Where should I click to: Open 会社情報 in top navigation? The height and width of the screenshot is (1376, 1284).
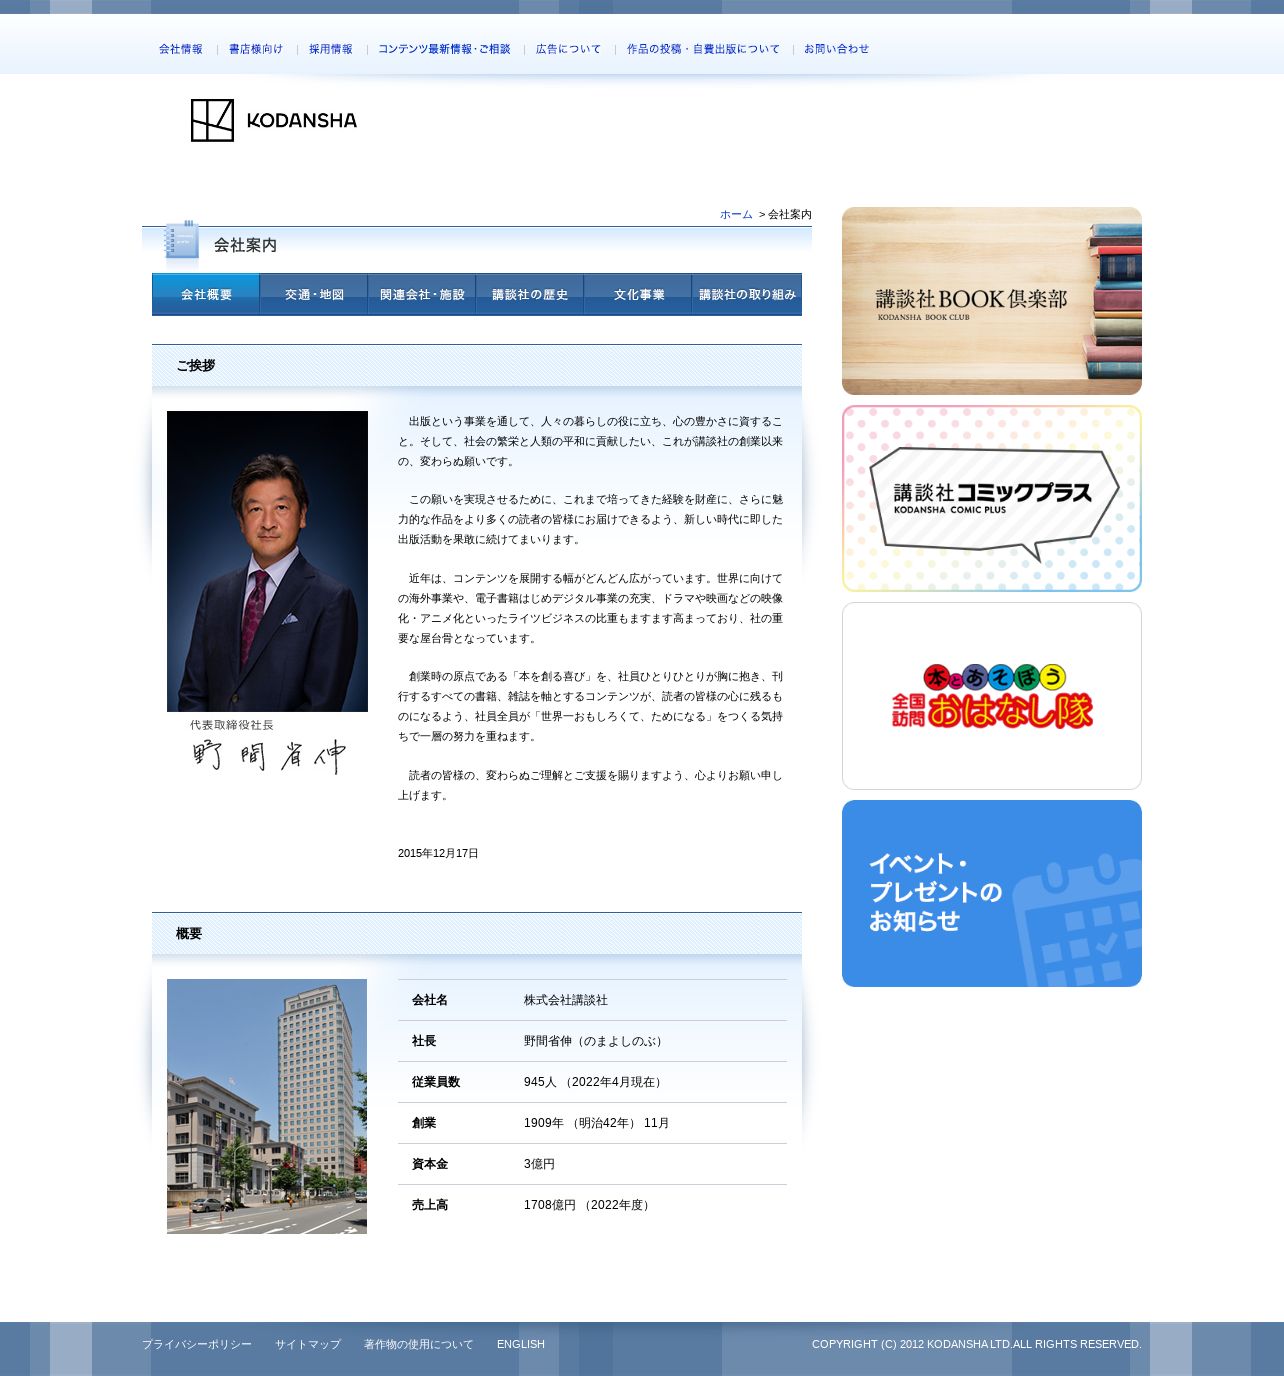(x=181, y=49)
